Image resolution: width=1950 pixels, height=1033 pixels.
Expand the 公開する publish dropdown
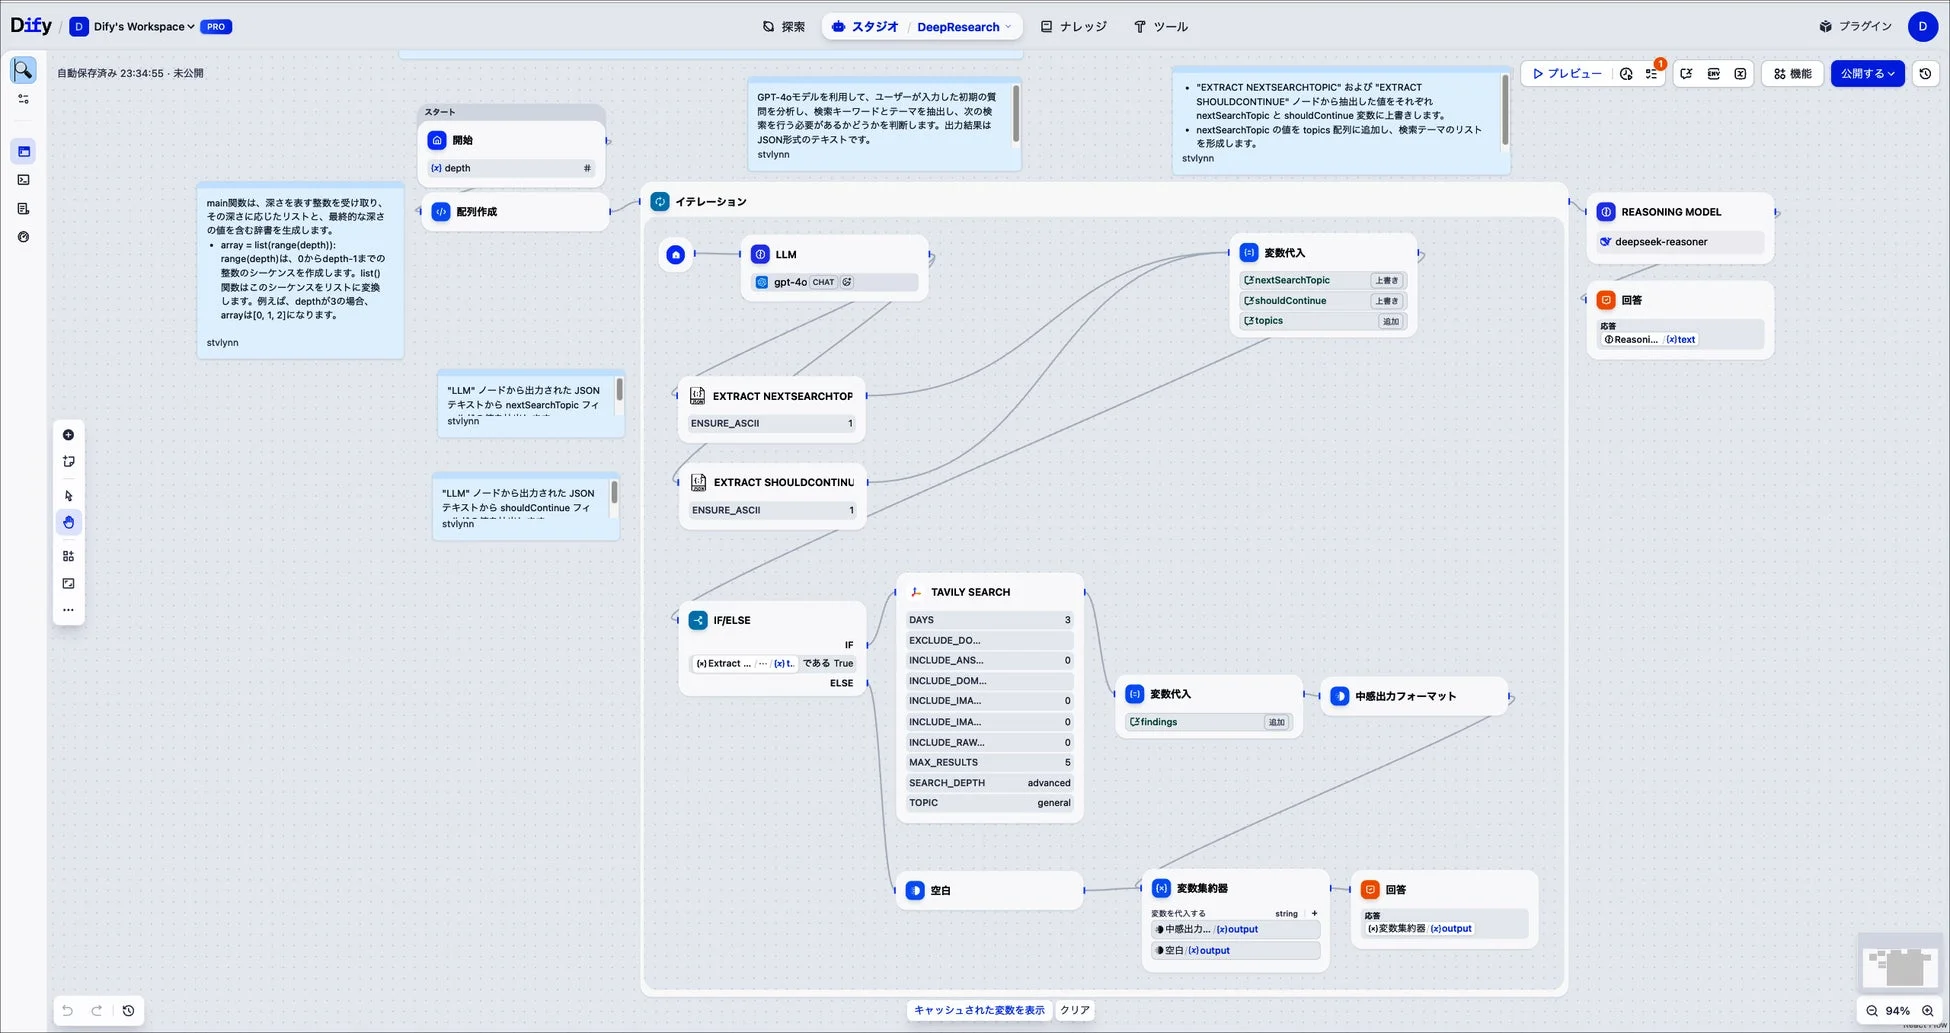coord(1867,74)
